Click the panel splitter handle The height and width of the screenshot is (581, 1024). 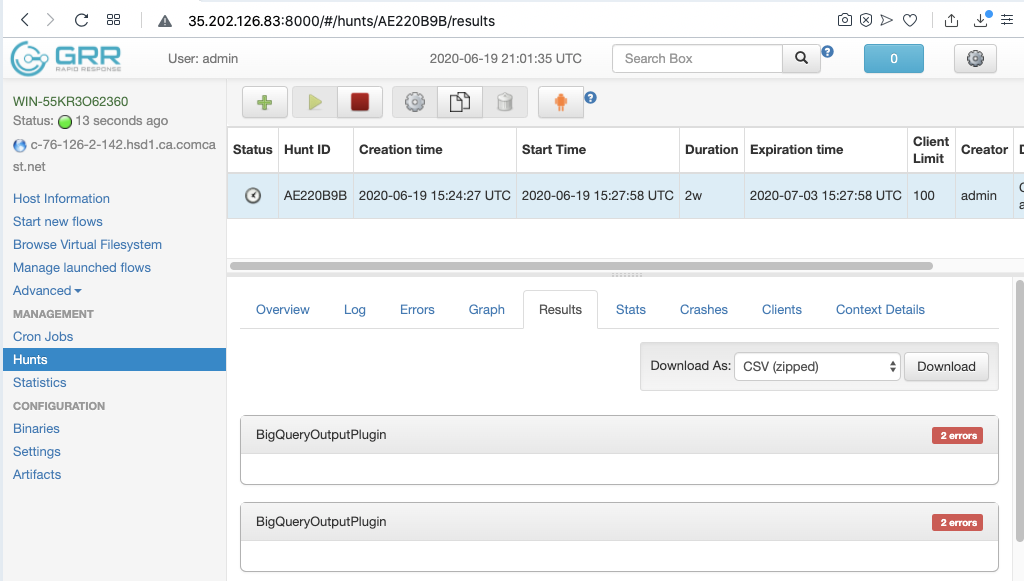point(626,275)
